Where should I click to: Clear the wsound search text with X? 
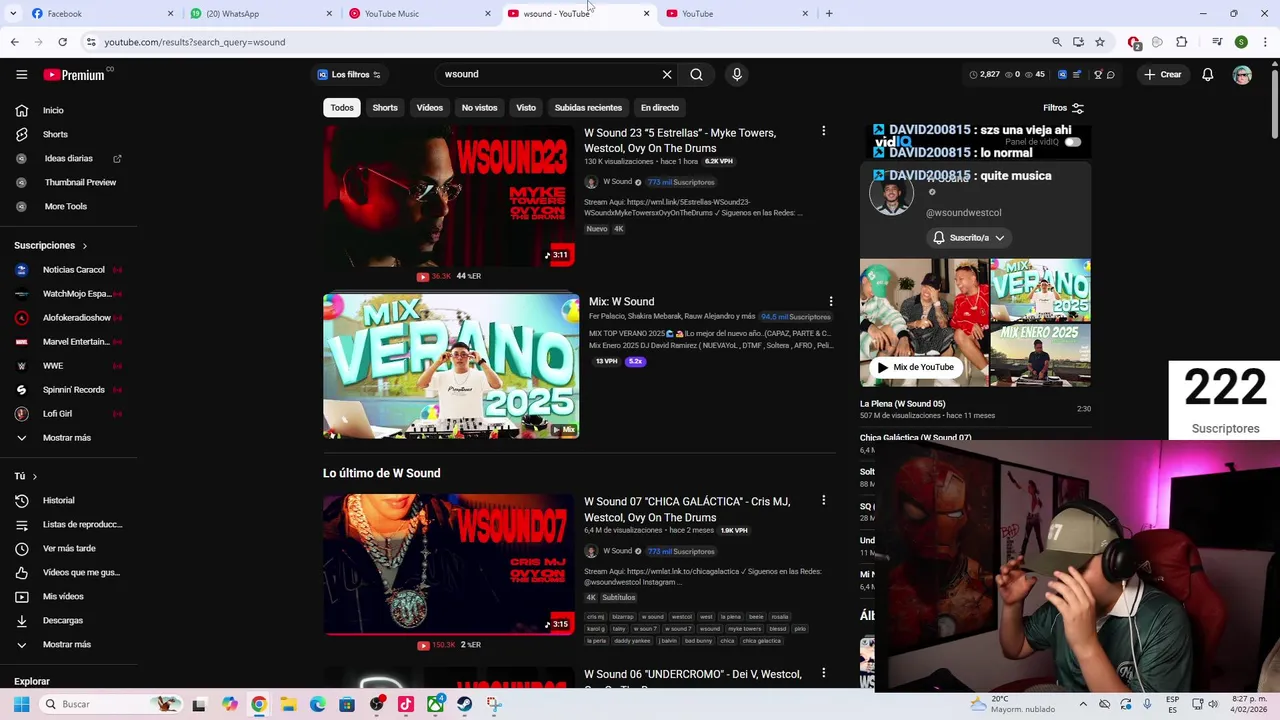(667, 74)
